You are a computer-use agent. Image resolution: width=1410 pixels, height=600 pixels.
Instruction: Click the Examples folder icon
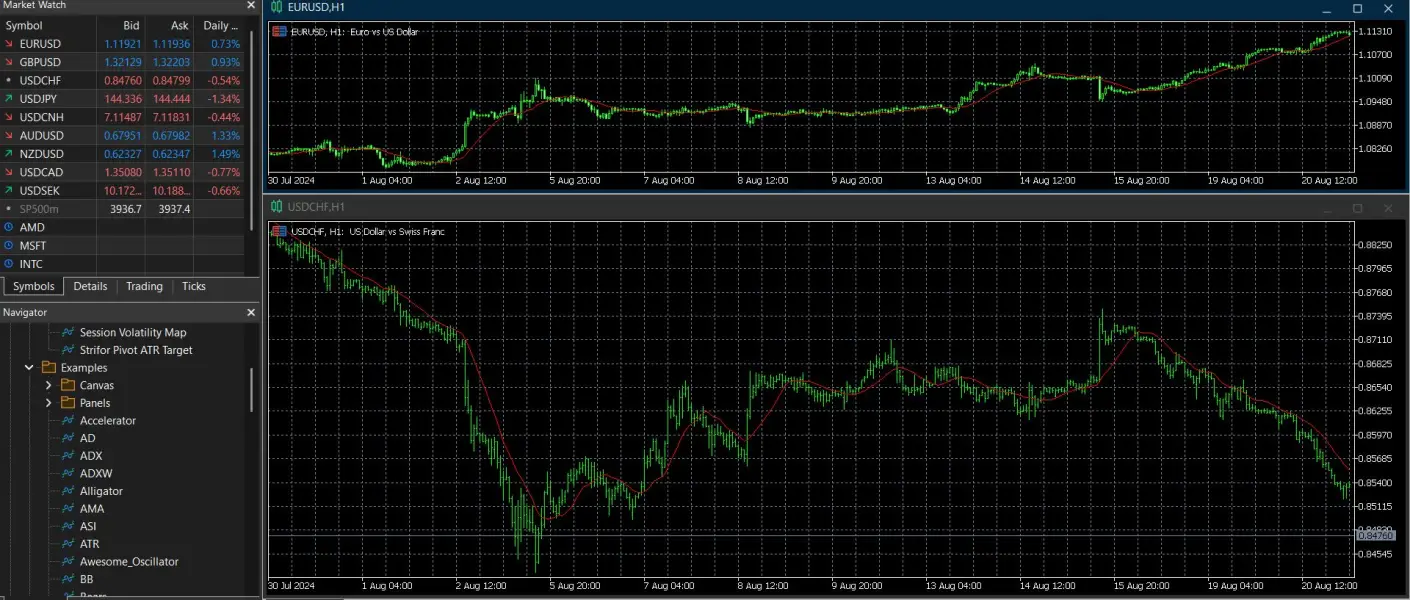tap(49, 368)
